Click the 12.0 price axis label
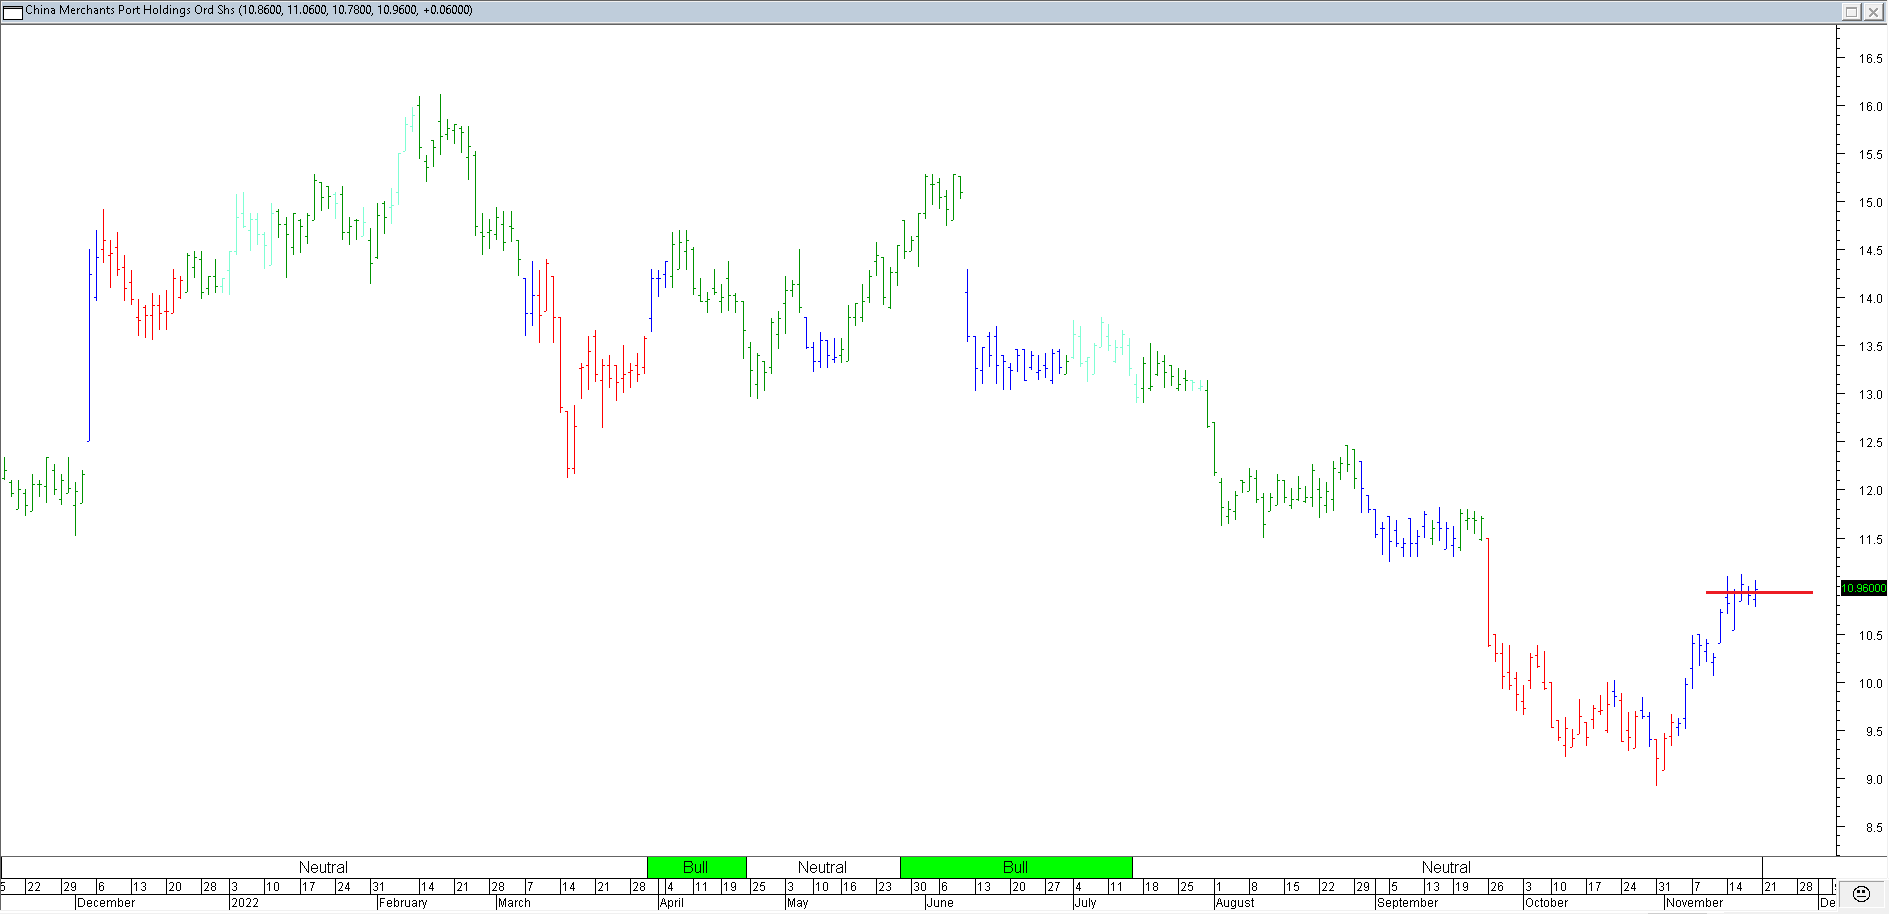This screenshot has width=1889, height=914. 1870,491
